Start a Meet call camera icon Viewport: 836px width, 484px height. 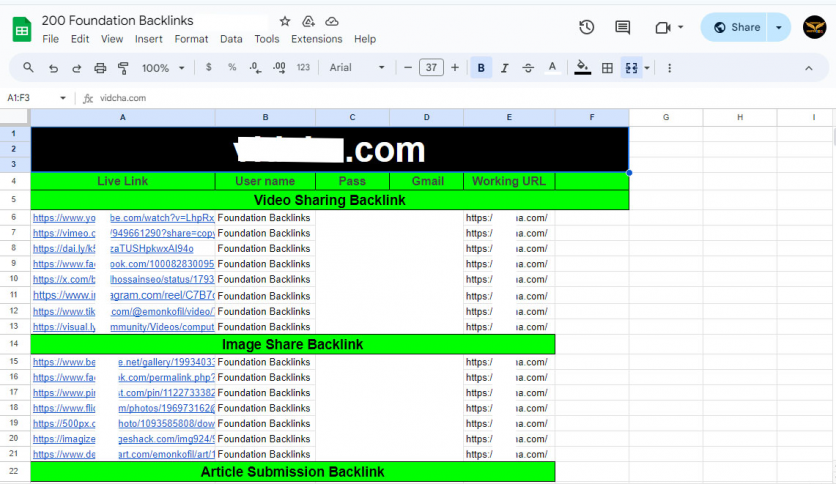click(663, 27)
